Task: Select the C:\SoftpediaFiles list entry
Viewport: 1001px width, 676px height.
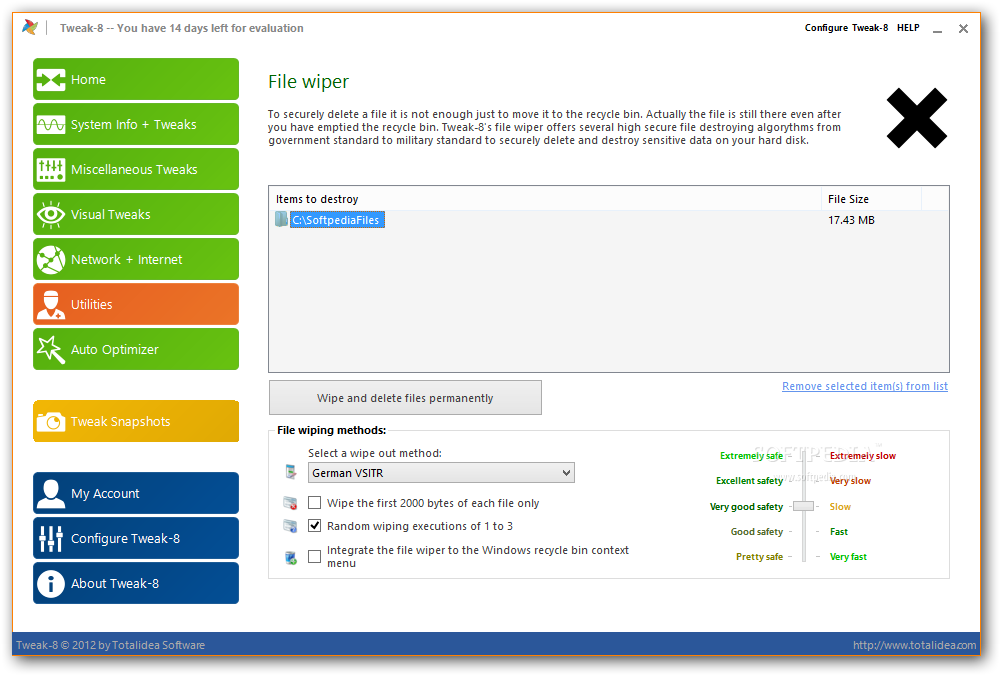Action: 337,220
